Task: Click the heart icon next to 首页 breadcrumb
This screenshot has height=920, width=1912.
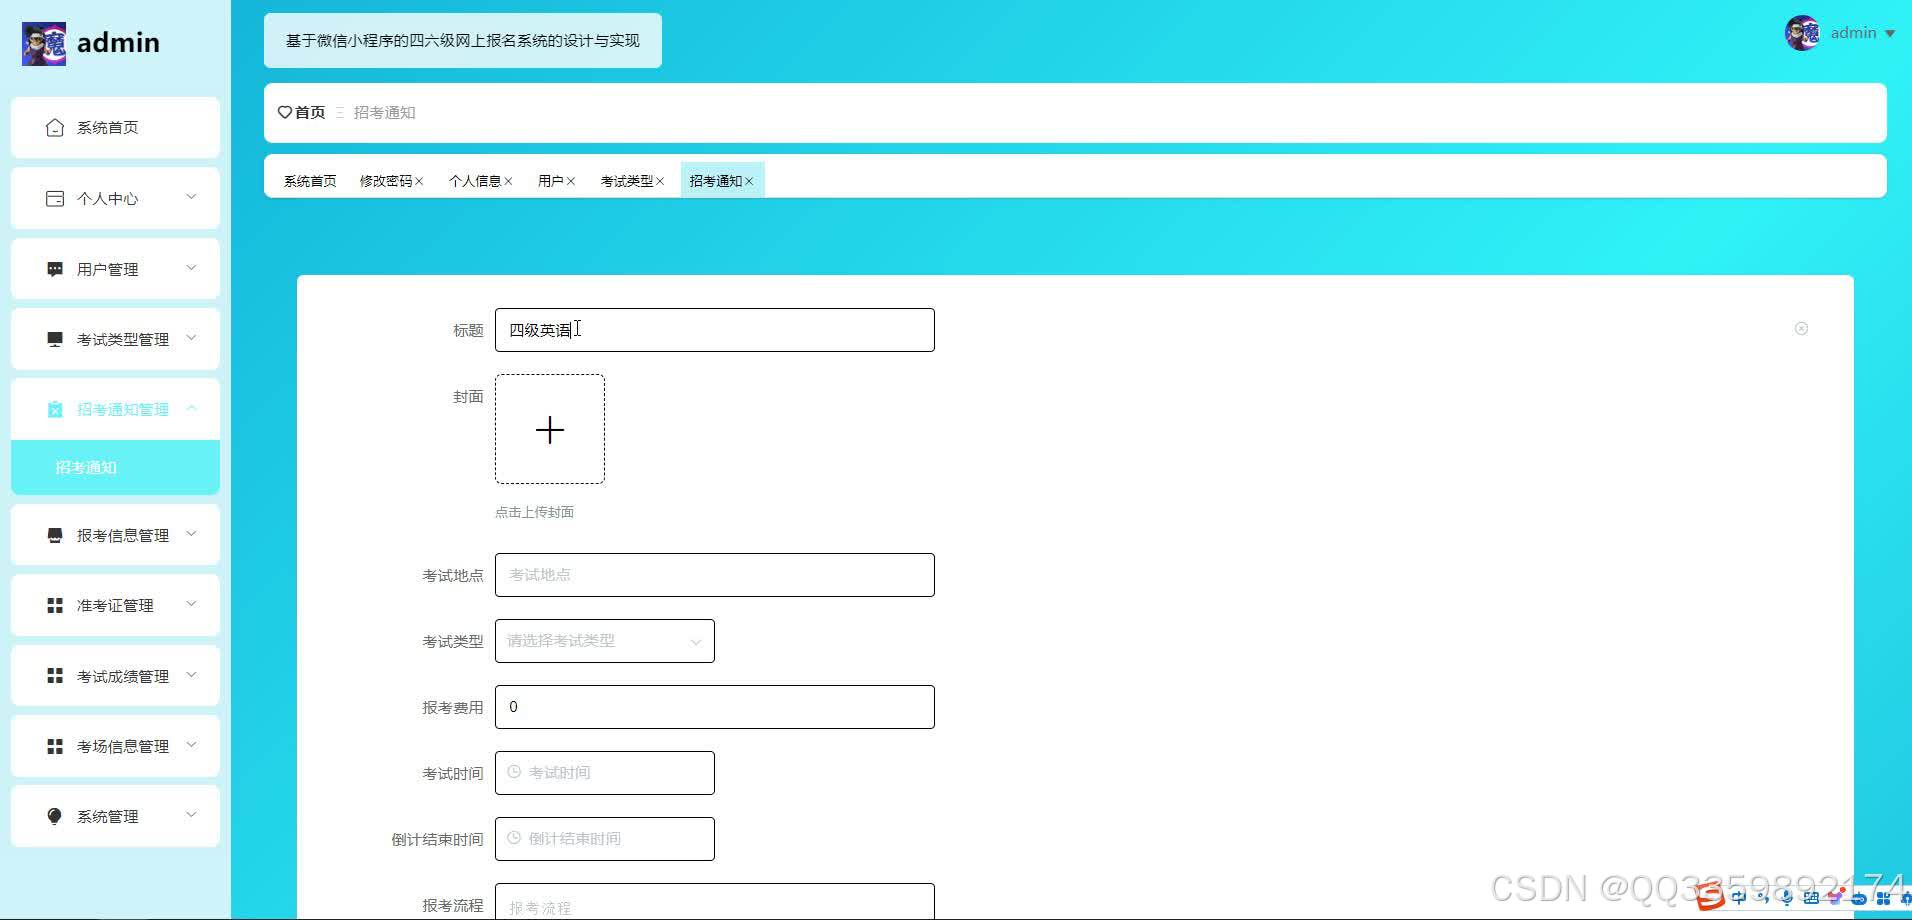Action: click(x=285, y=112)
